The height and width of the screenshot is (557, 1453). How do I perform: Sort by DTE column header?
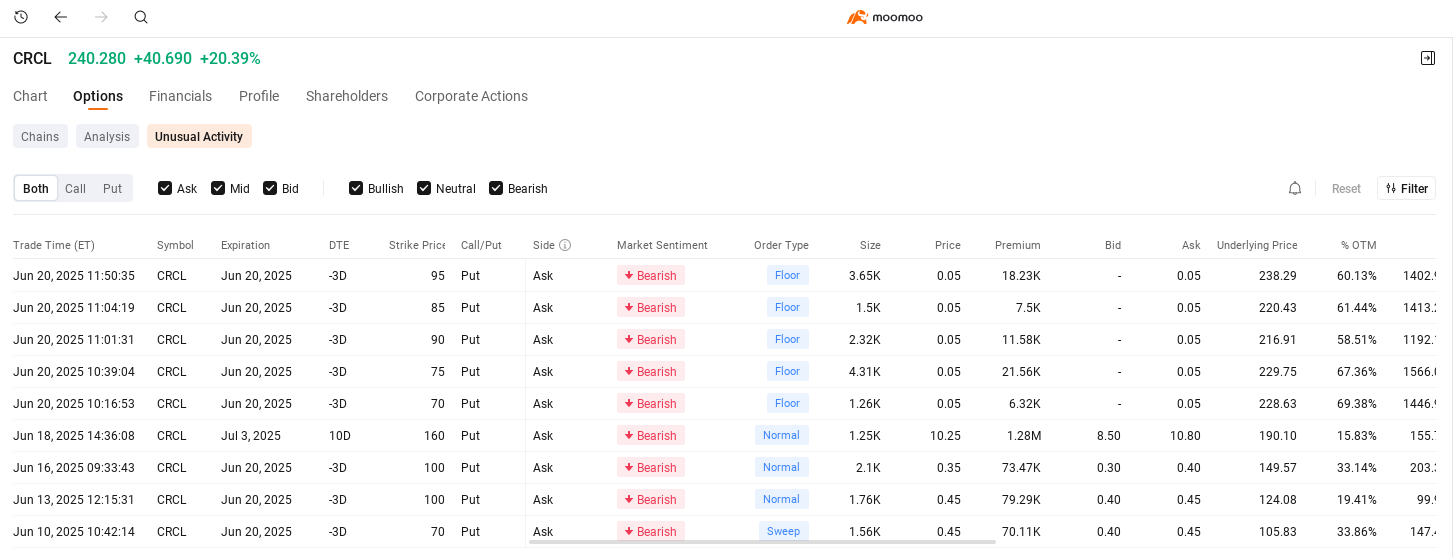339,245
